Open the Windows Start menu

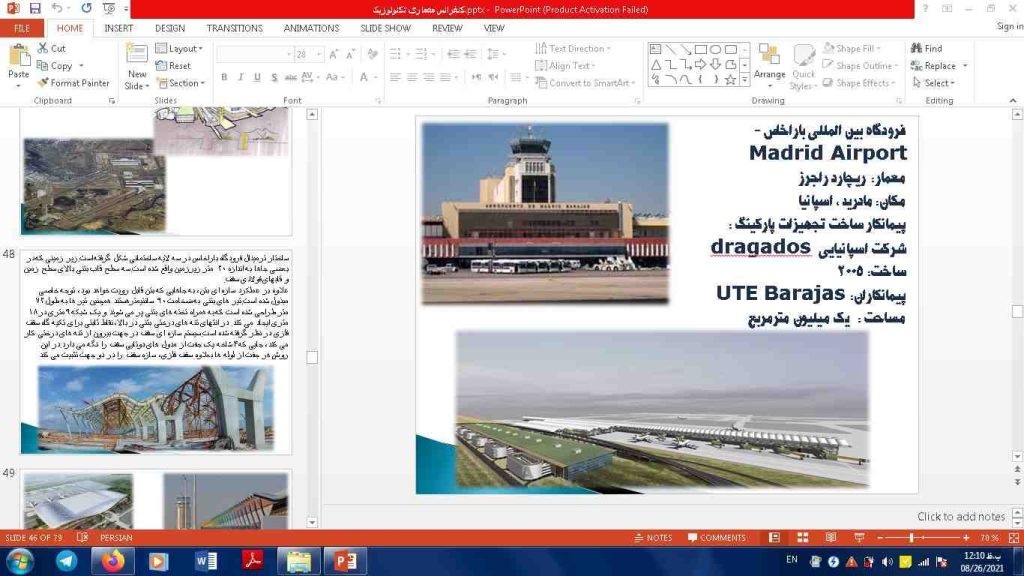pyautogui.click(x=20, y=561)
